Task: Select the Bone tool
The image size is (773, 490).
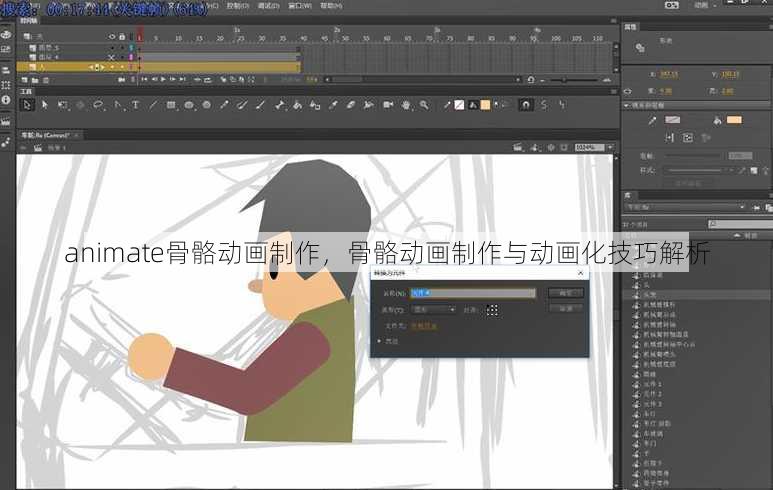Action: (280, 105)
